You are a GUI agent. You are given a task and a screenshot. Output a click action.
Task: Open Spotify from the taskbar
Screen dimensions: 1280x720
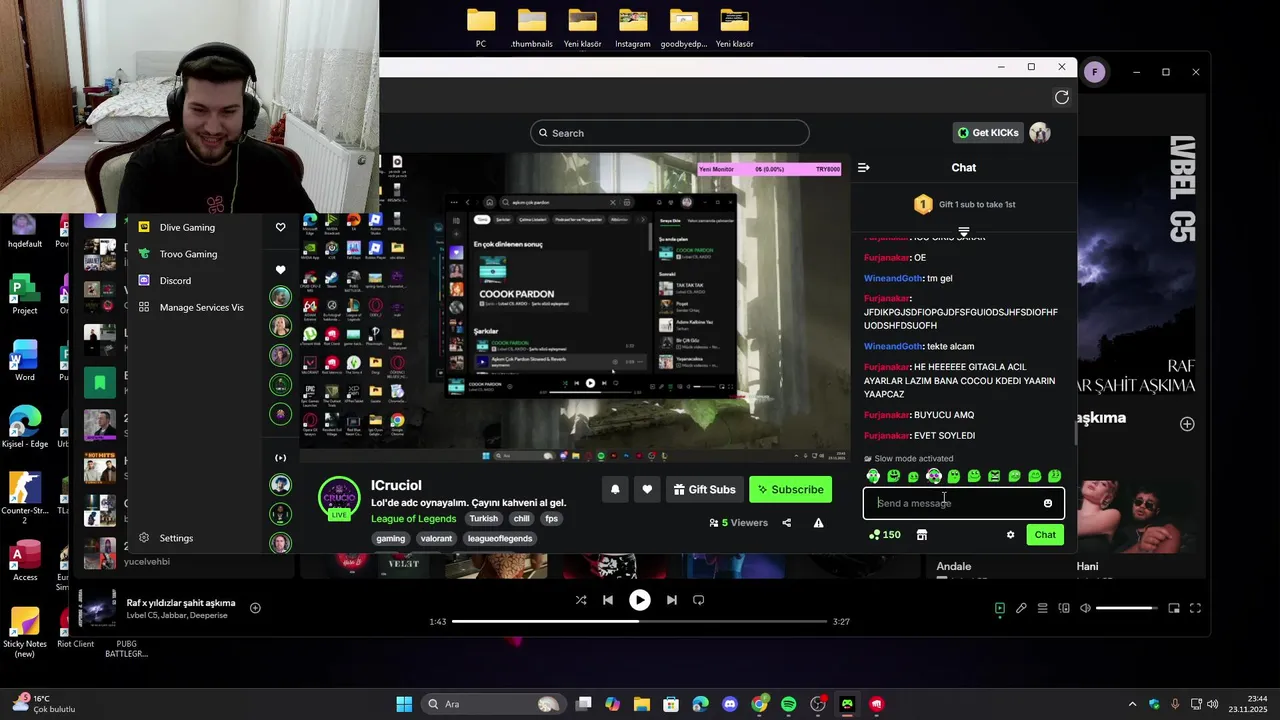[x=788, y=704]
